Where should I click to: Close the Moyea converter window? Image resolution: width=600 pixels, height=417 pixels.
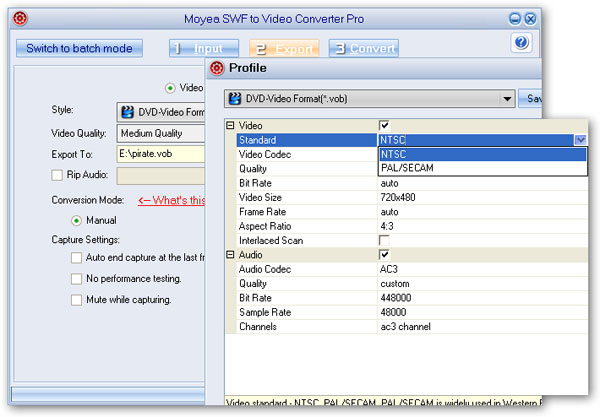(530, 19)
